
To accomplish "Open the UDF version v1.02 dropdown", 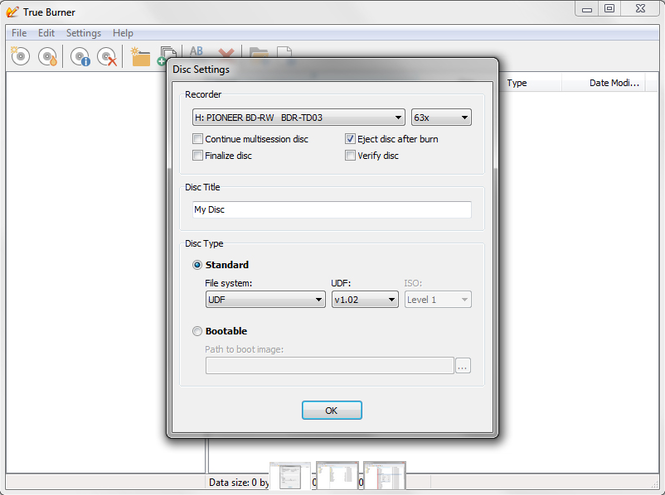I will pos(365,299).
